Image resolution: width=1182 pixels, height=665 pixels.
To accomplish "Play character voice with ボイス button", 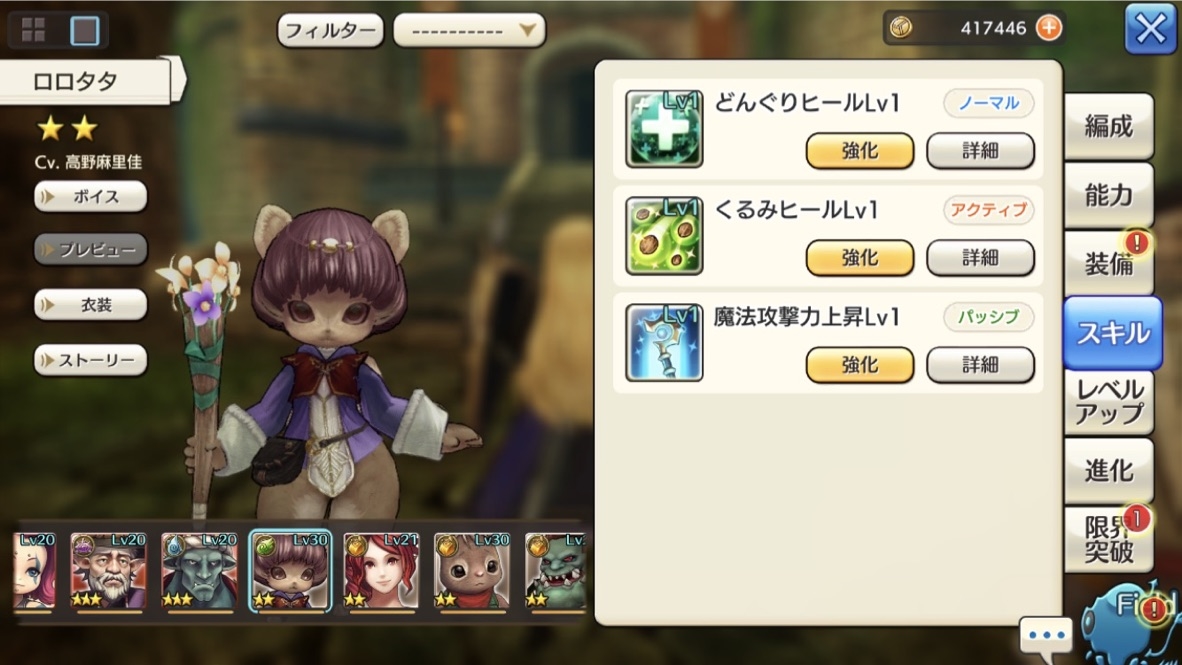I will [x=90, y=197].
